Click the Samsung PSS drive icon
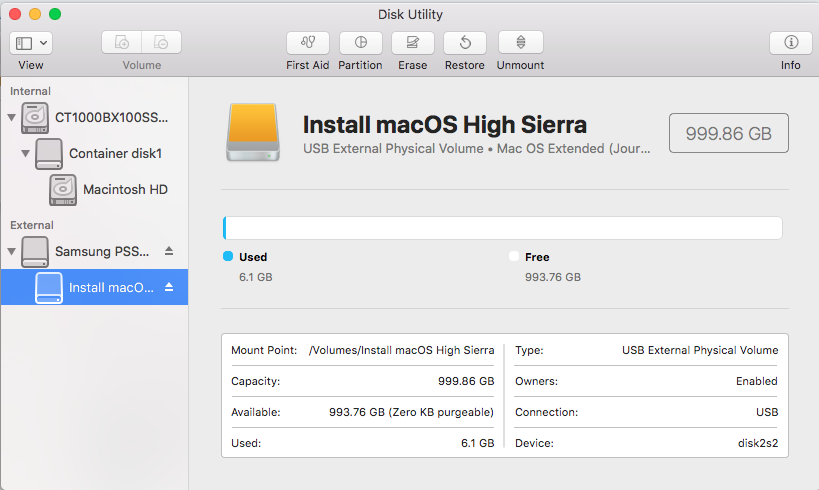 (x=35, y=252)
